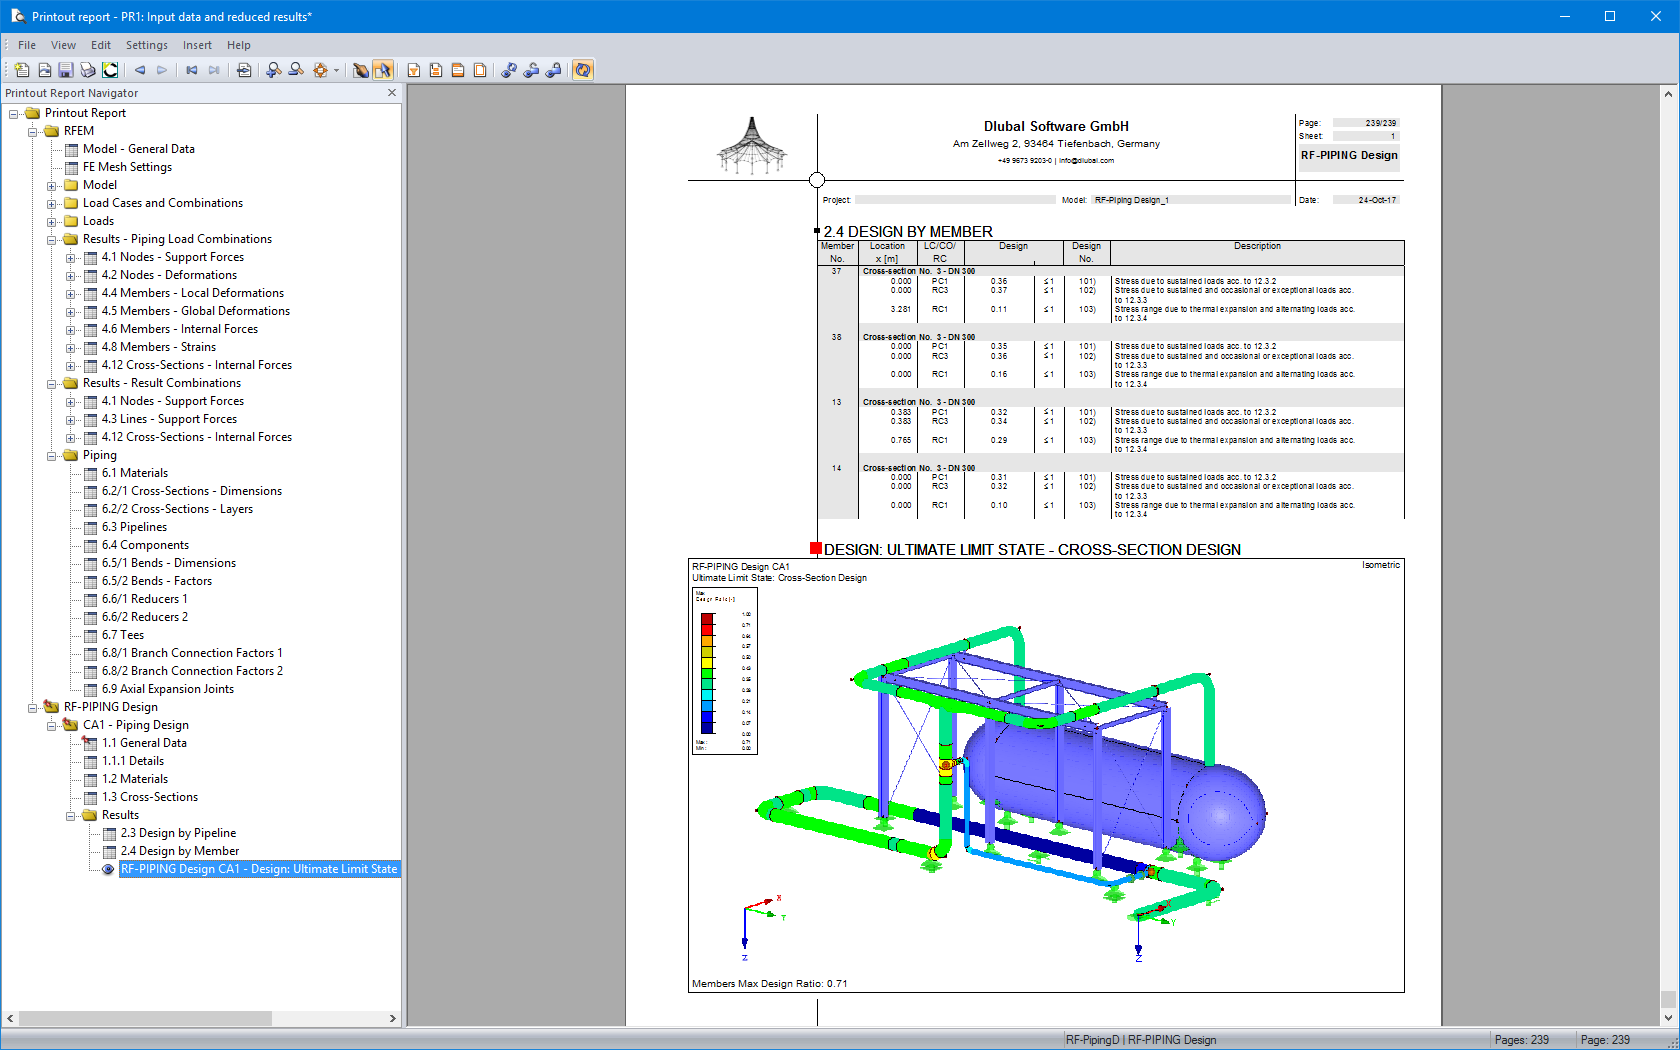Open the zoom options dropdown arrow
The height and width of the screenshot is (1050, 1680).
pyautogui.click(x=336, y=70)
